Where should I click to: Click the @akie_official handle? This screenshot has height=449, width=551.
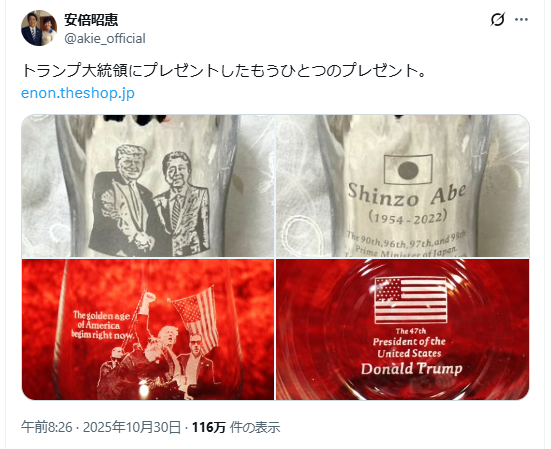coord(105,38)
